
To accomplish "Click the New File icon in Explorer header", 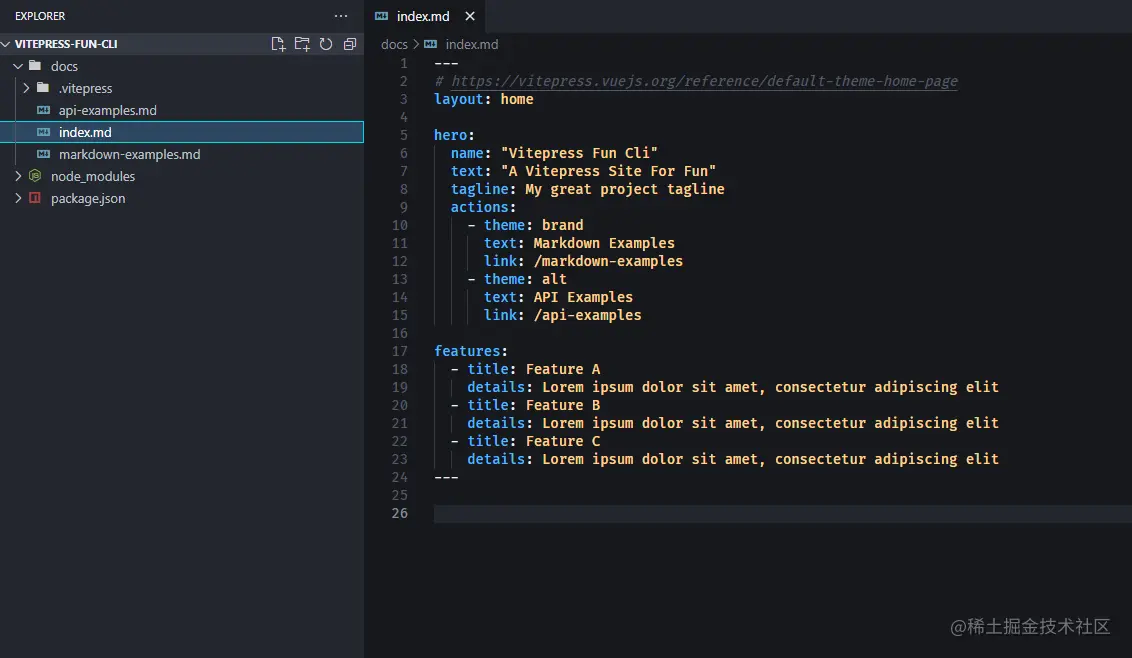I will [x=278, y=44].
